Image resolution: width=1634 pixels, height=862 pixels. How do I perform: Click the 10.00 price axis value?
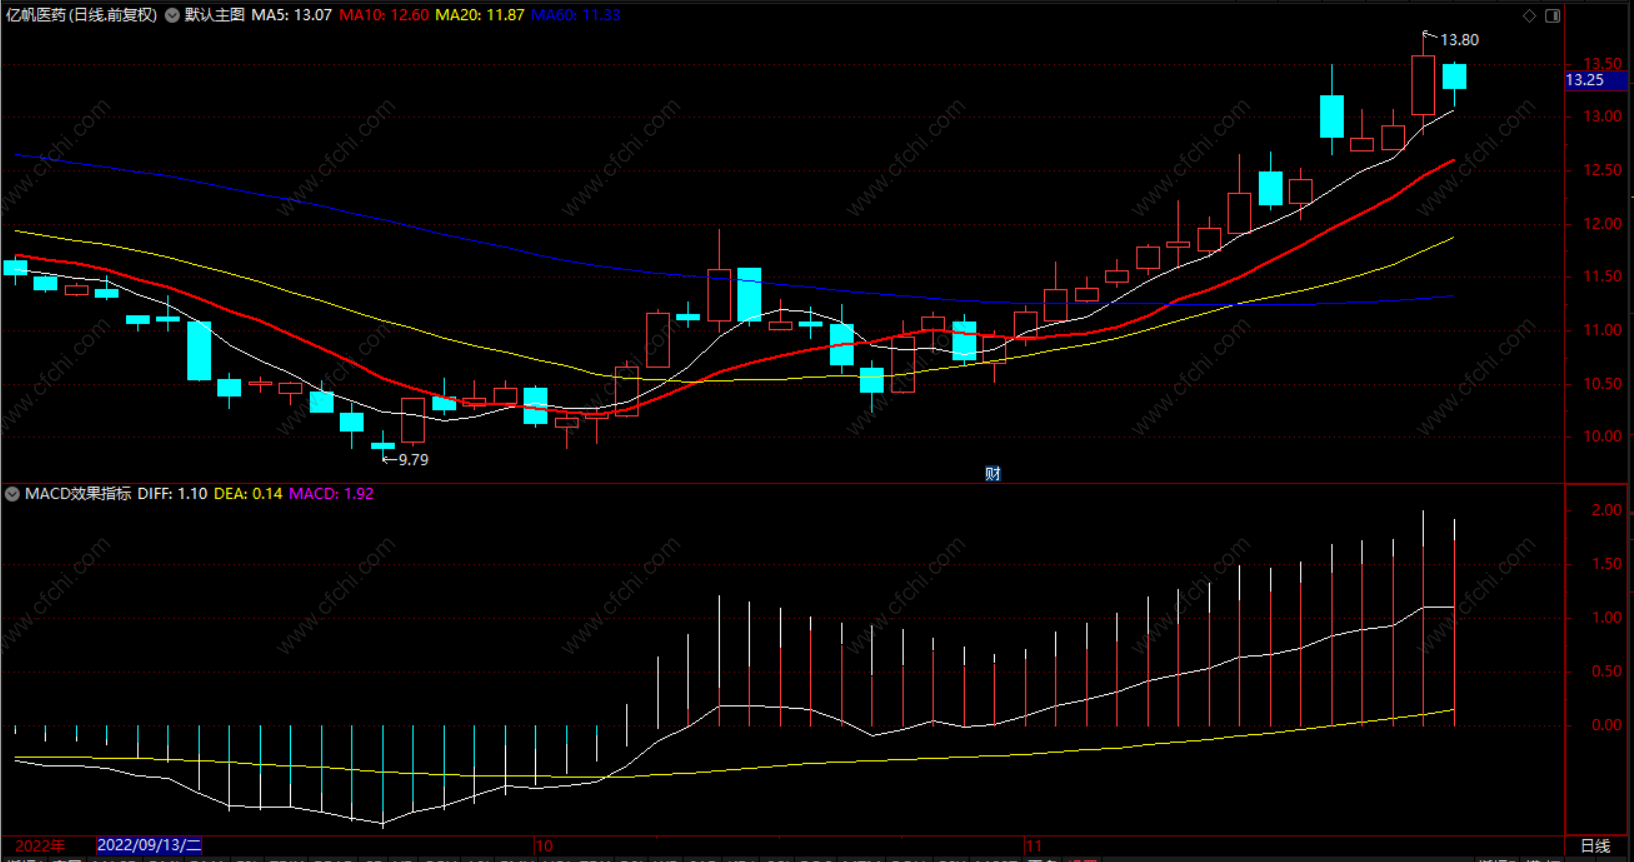pyautogui.click(x=1602, y=437)
